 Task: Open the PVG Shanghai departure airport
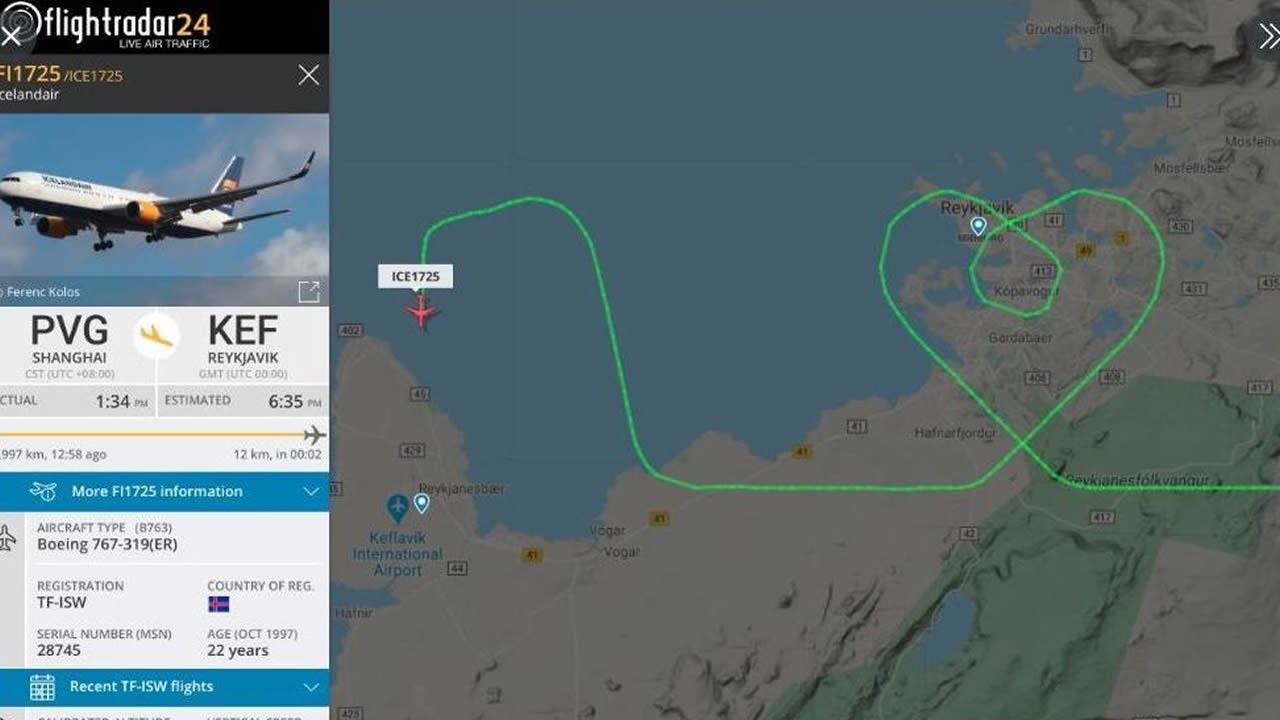(x=69, y=340)
